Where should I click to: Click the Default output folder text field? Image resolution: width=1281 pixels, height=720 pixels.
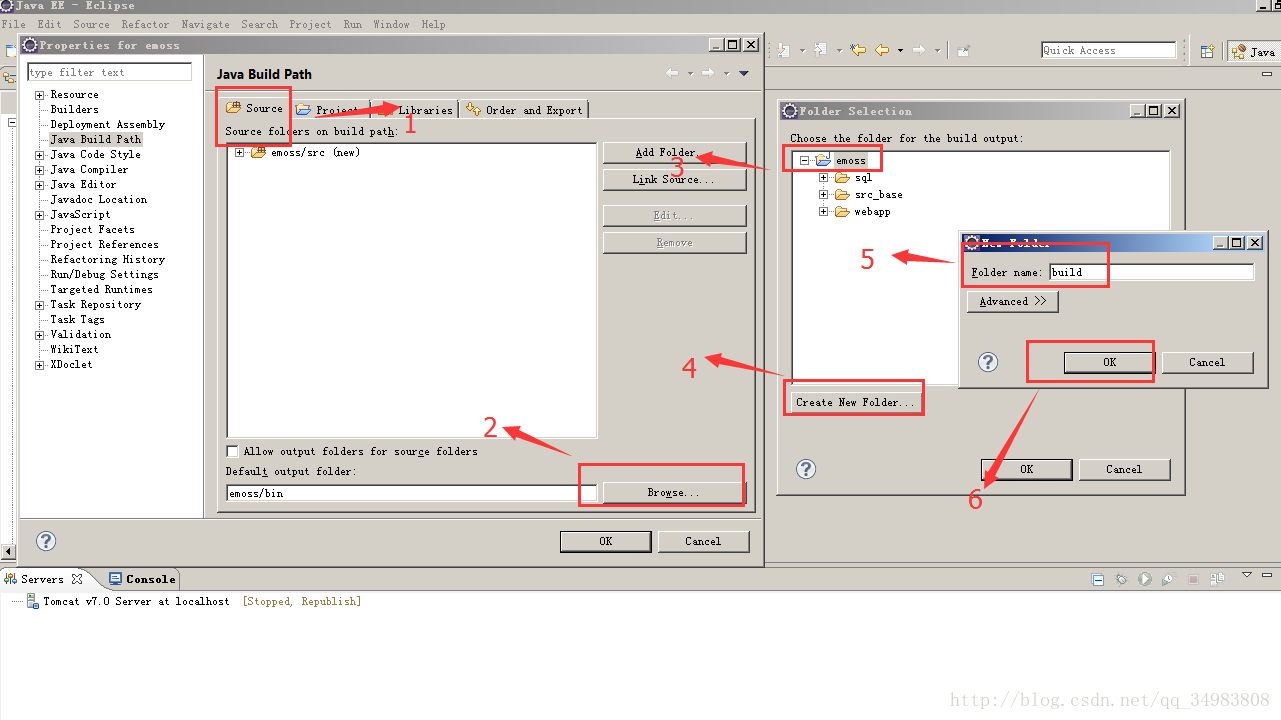412,493
